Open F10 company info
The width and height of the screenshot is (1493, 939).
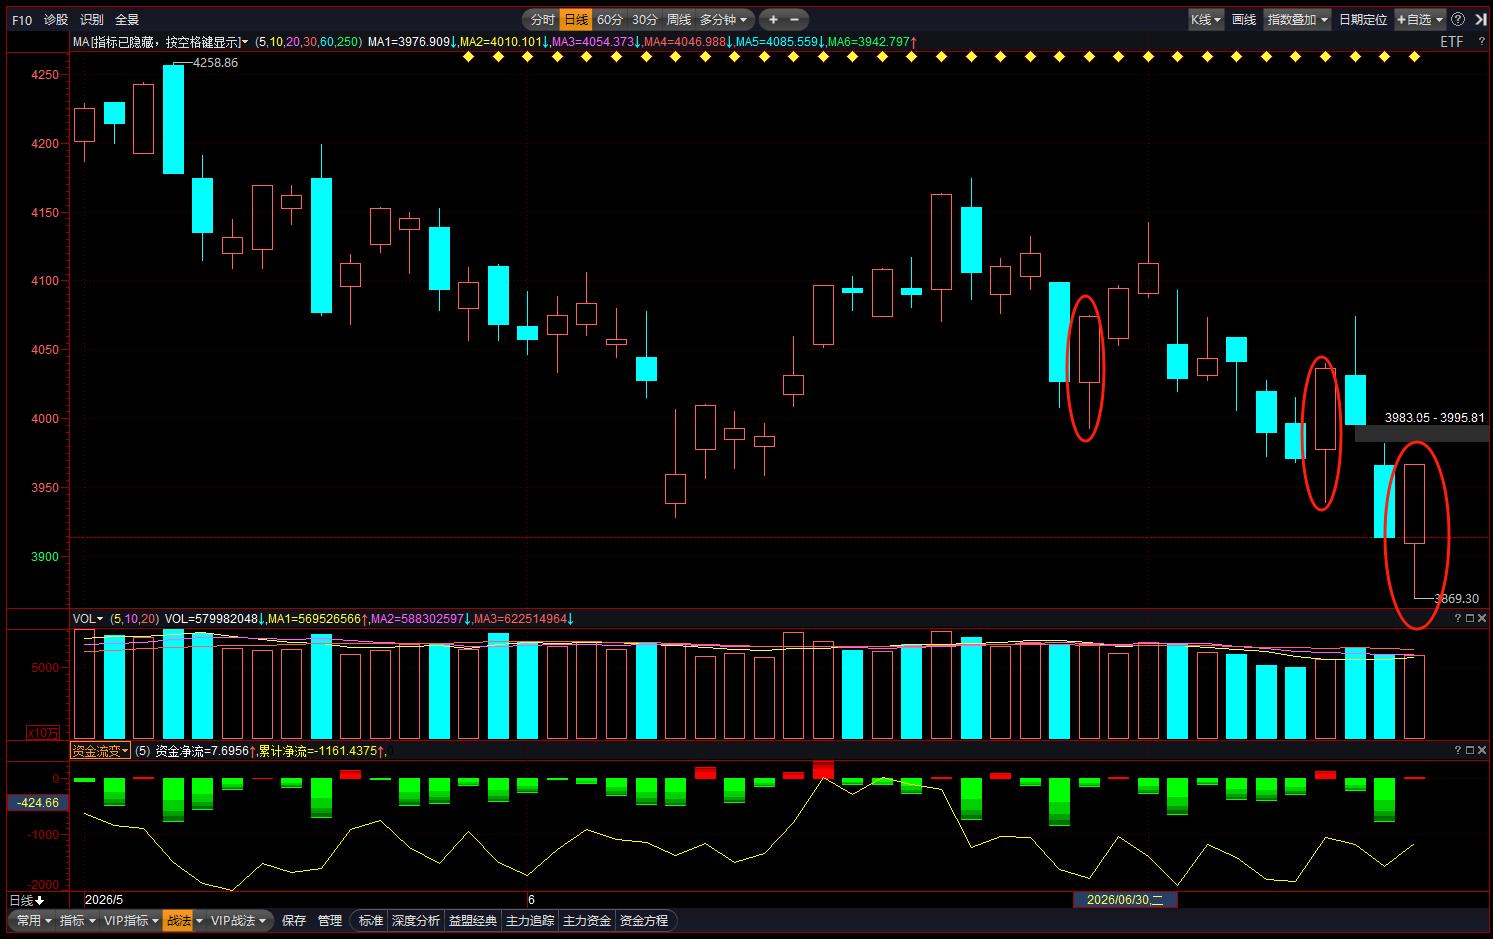pyautogui.click(x=22, y=19)
